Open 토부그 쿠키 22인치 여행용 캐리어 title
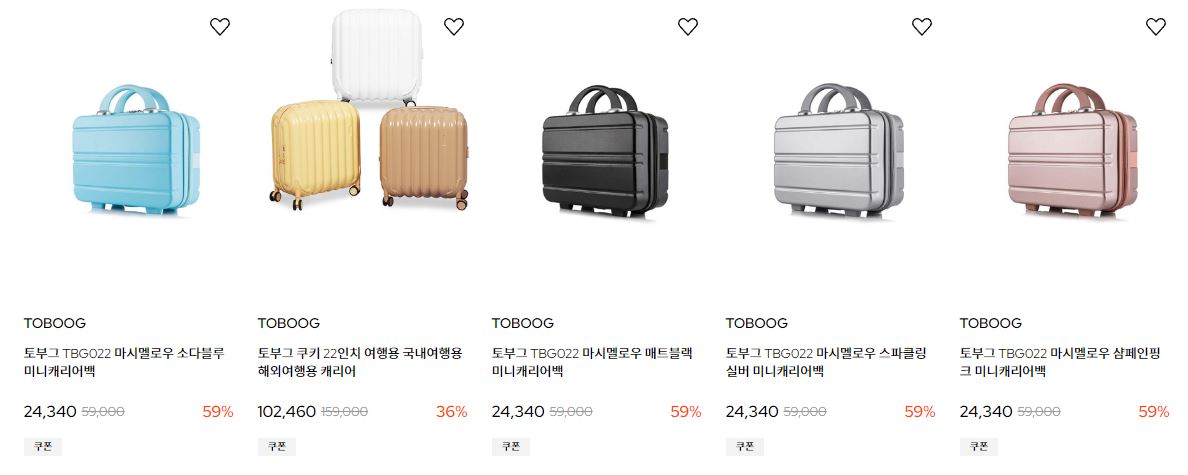Image resolution: width=1188 pixels, height=475 pixels. [360, 362]
